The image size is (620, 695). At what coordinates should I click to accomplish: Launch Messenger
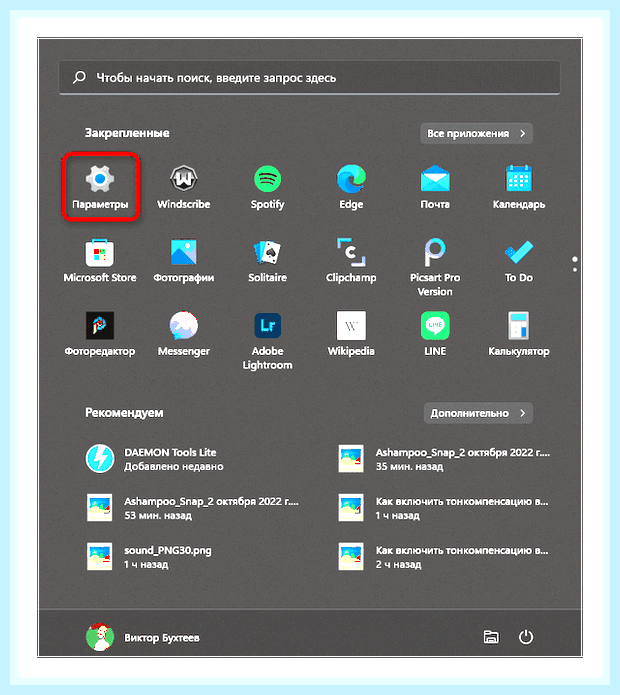[183, 333]
